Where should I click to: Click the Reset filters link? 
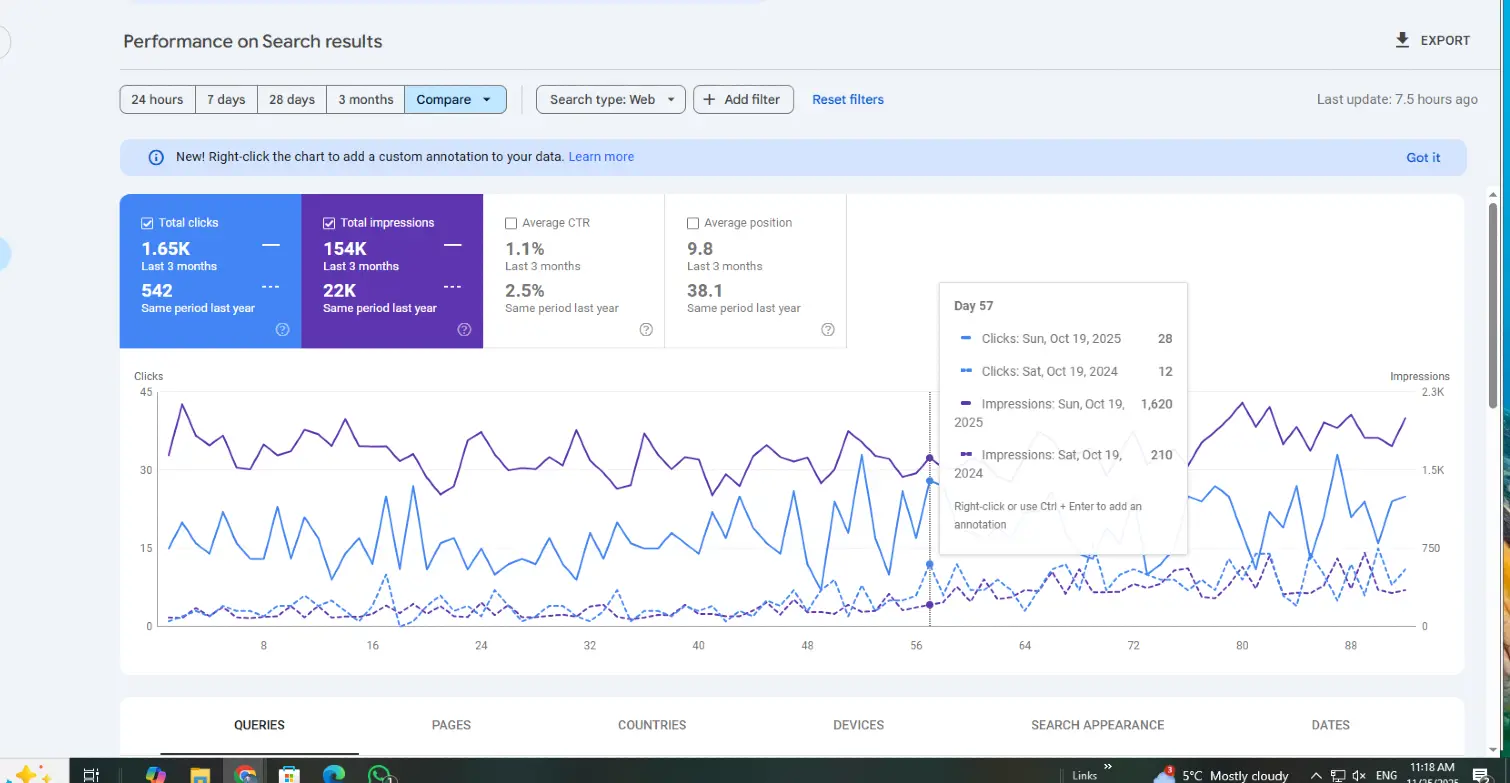pos(848,100)
